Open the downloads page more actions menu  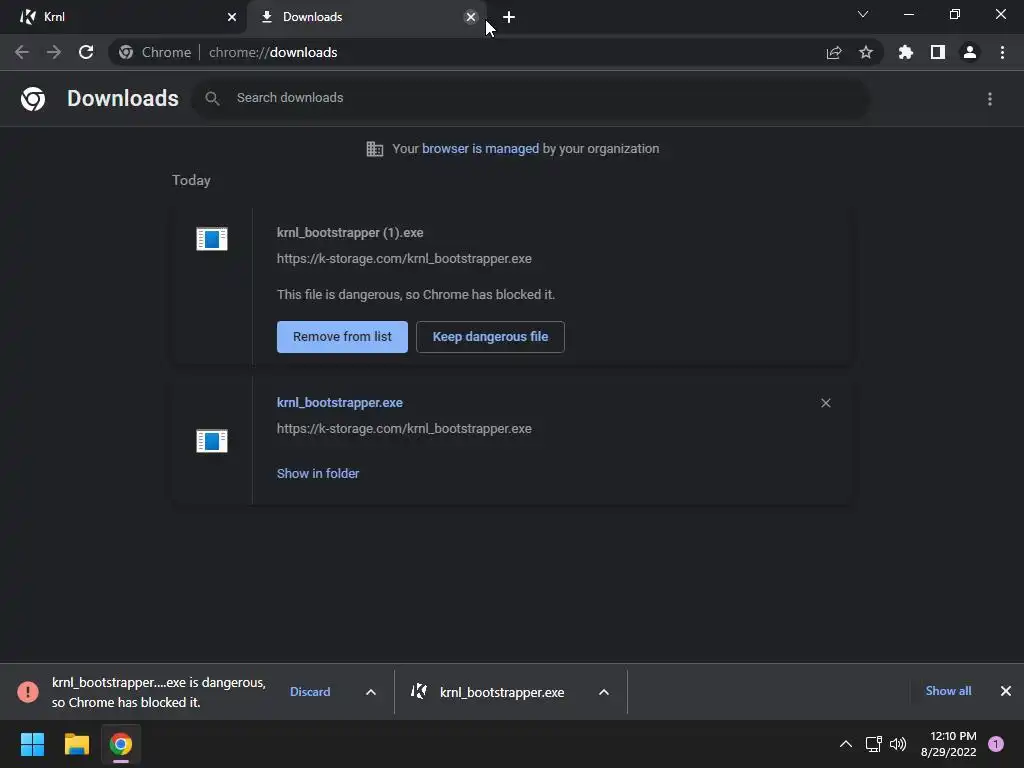990,99
